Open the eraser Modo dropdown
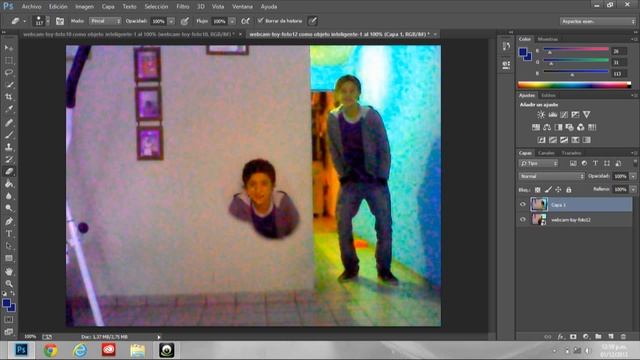This screenshot has height=360, width=640. (105, 21)
